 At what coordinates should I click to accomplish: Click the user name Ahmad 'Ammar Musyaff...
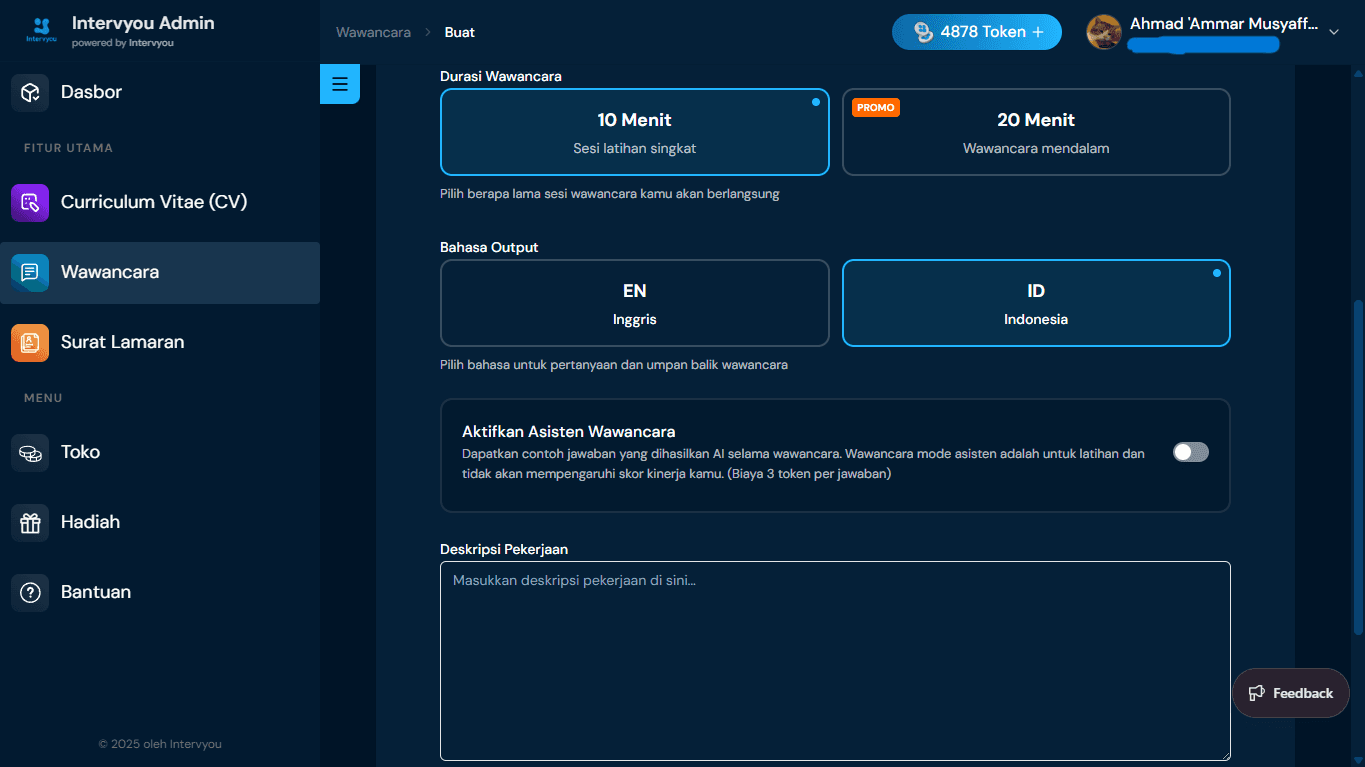[x=1224, y=24]
